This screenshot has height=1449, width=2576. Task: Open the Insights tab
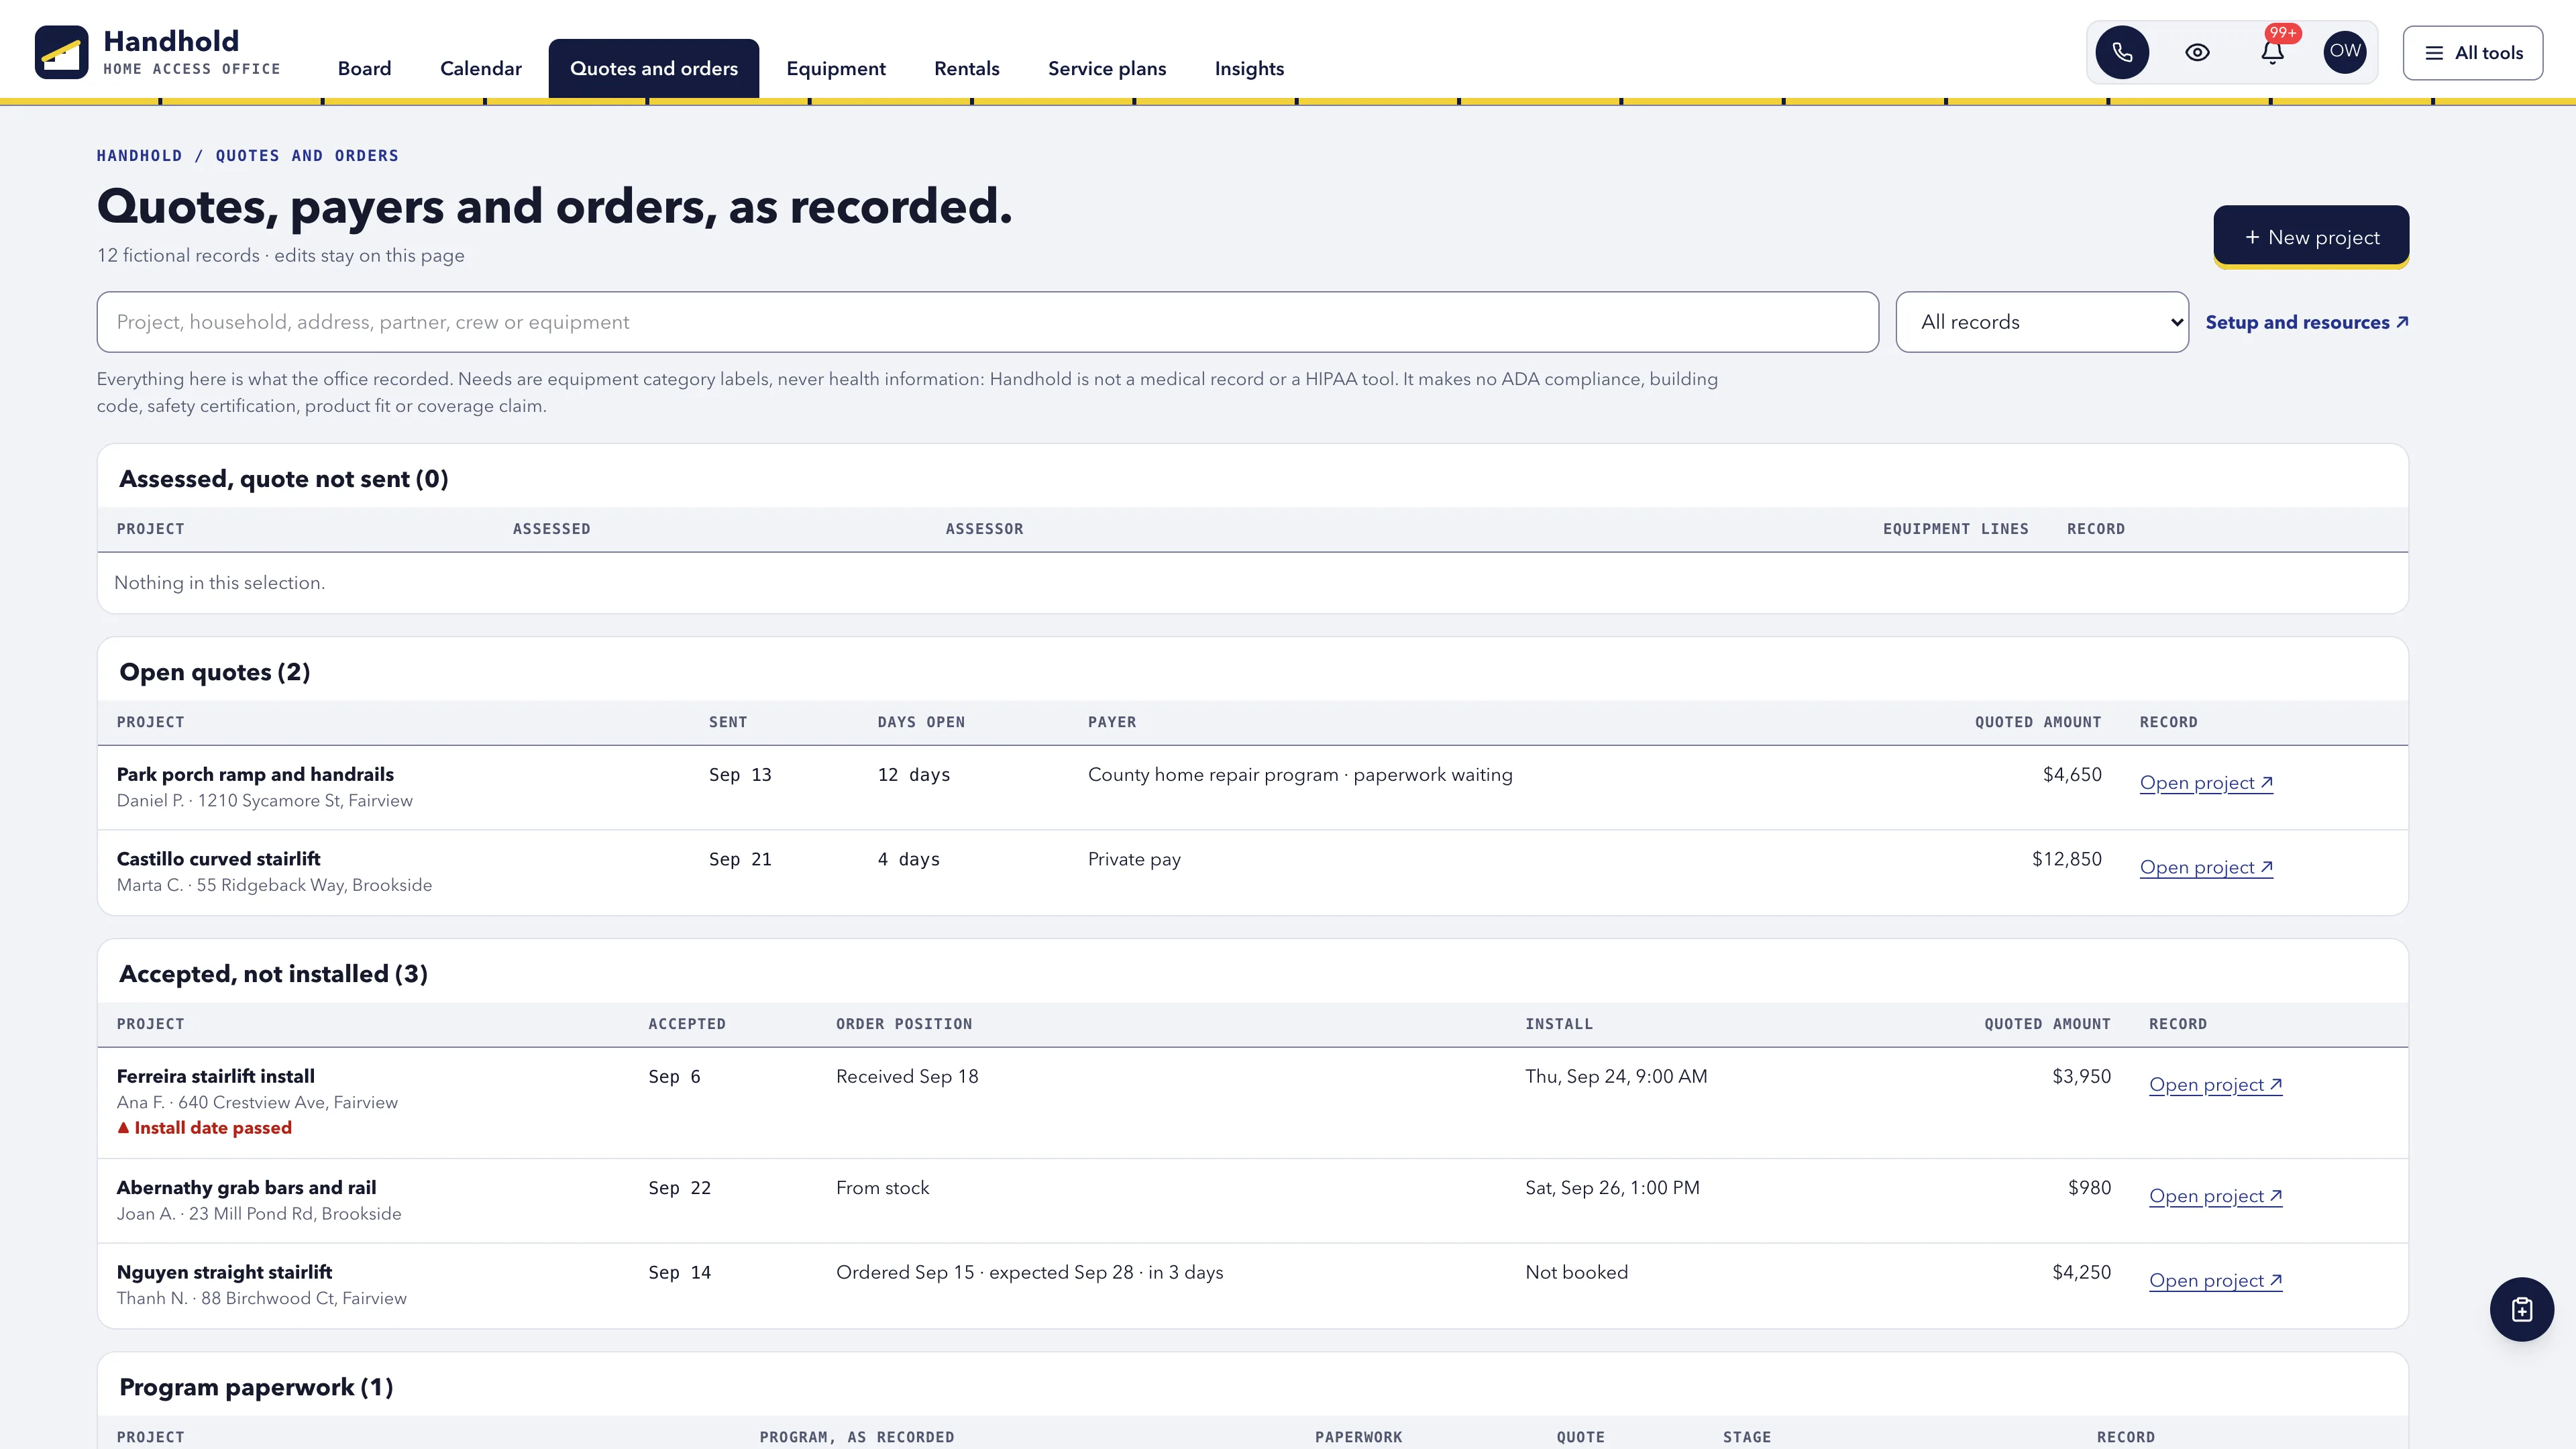coord(1249,68)
